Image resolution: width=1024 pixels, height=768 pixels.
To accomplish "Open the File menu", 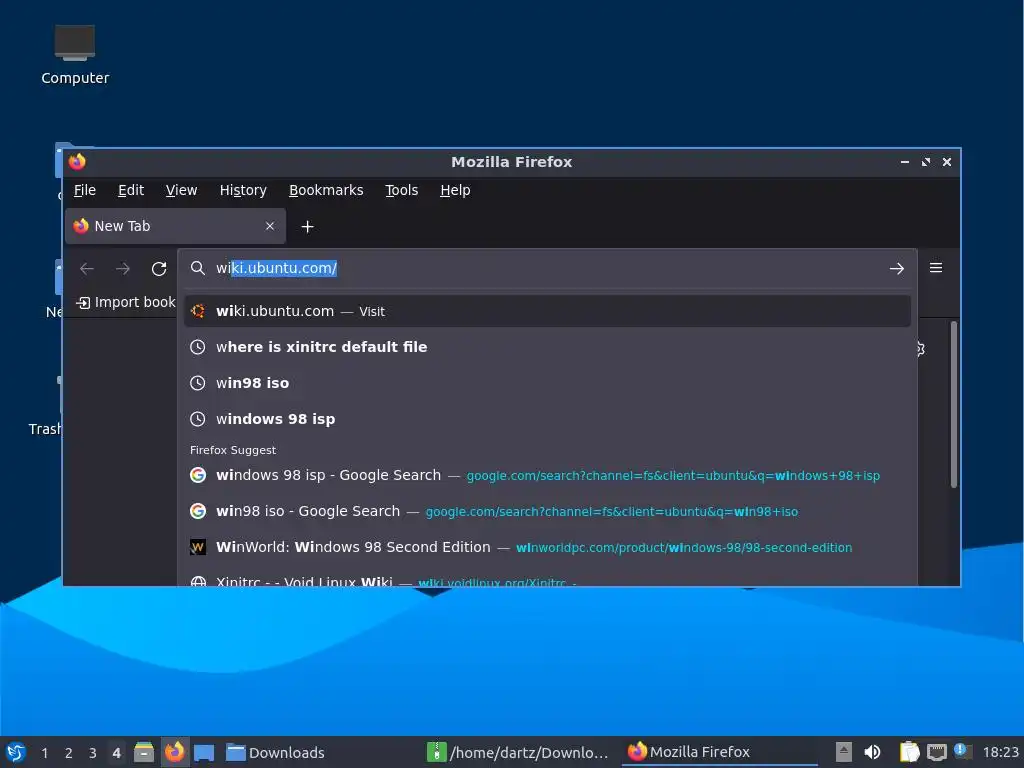I will coord(85,190).
